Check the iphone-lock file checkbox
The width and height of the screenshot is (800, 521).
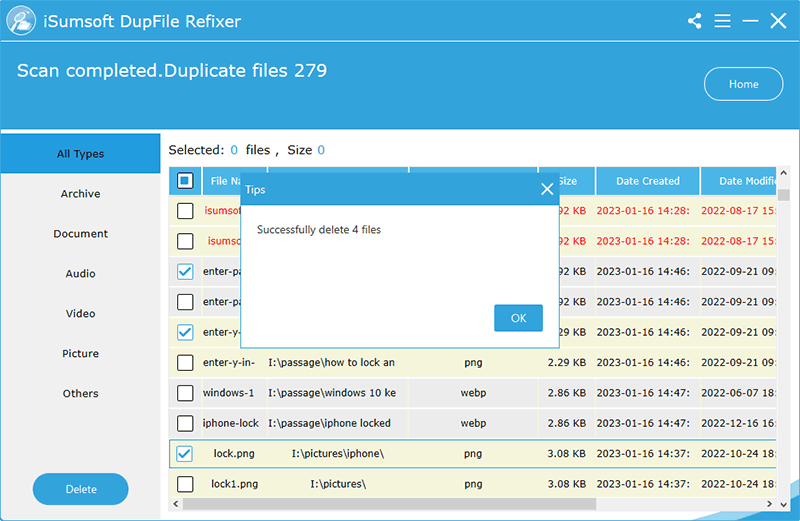(185, 423)
